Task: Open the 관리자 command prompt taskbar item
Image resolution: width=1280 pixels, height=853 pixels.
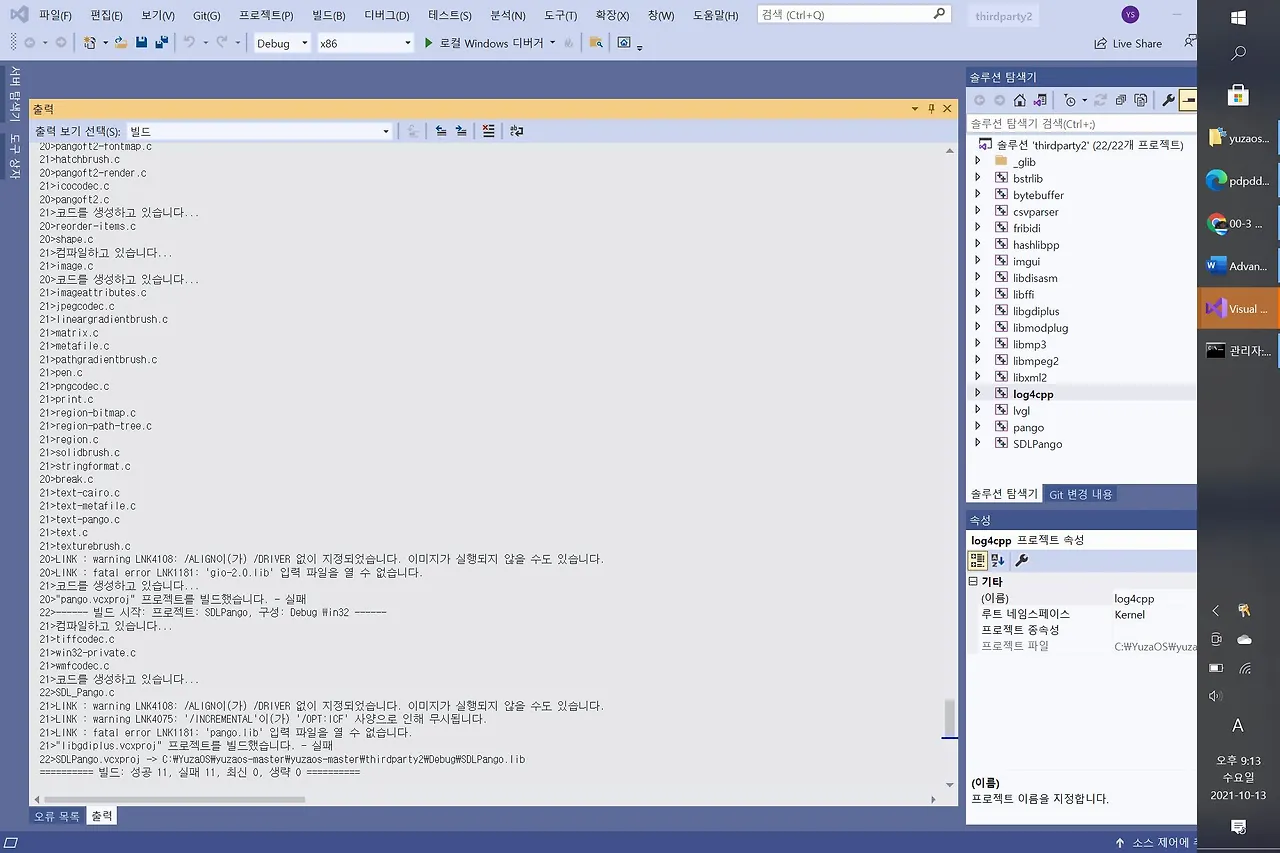Action: [1239, 350]
